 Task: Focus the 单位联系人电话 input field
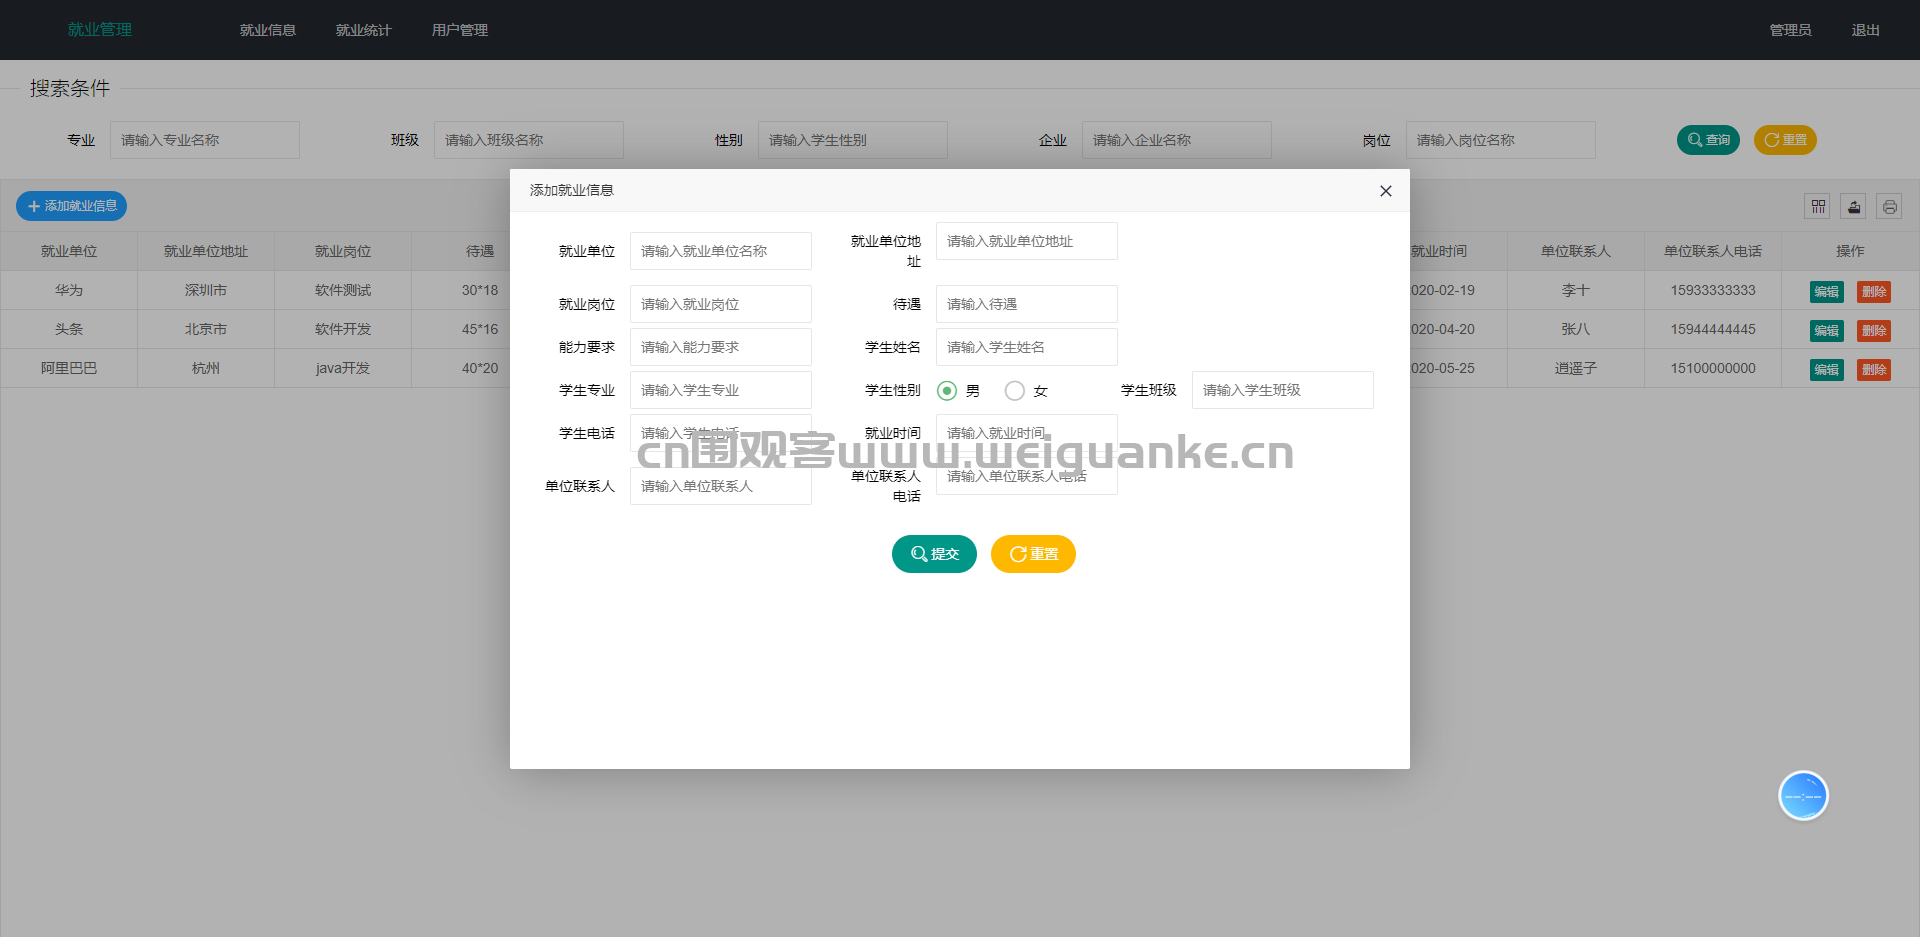(x=1027, y=476)
